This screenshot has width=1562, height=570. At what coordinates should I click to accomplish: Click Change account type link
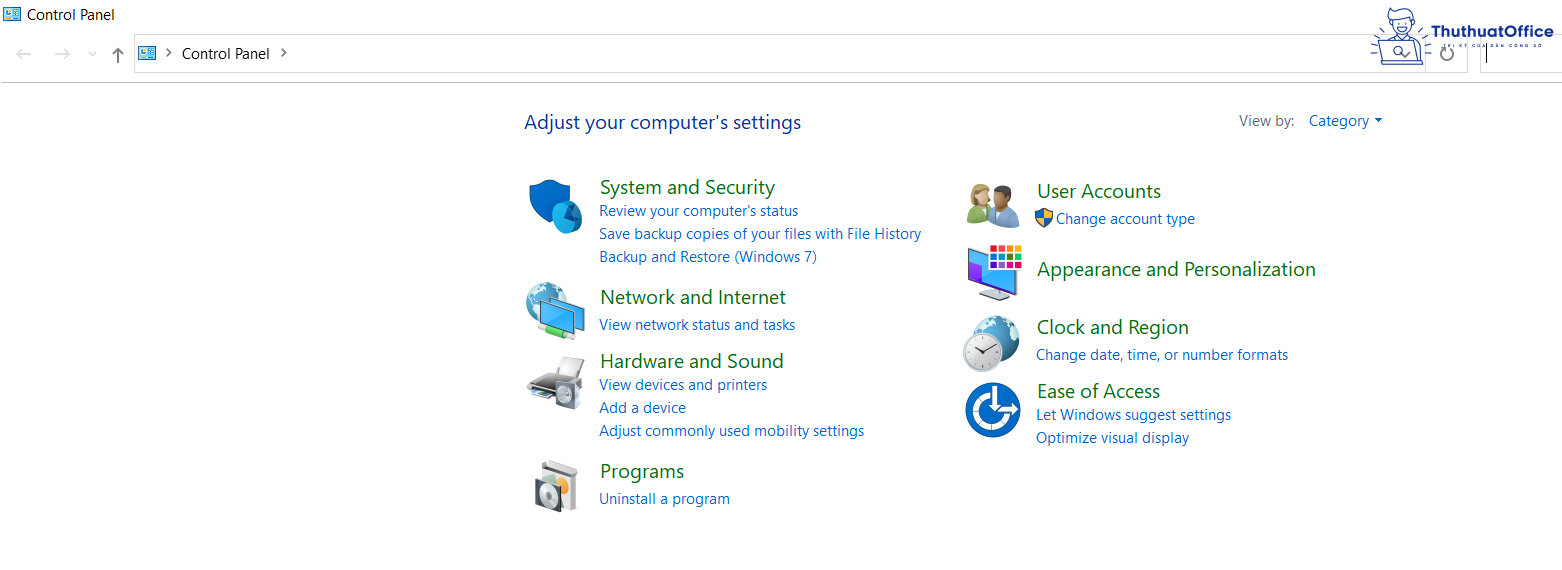(x=1125, y=219)
